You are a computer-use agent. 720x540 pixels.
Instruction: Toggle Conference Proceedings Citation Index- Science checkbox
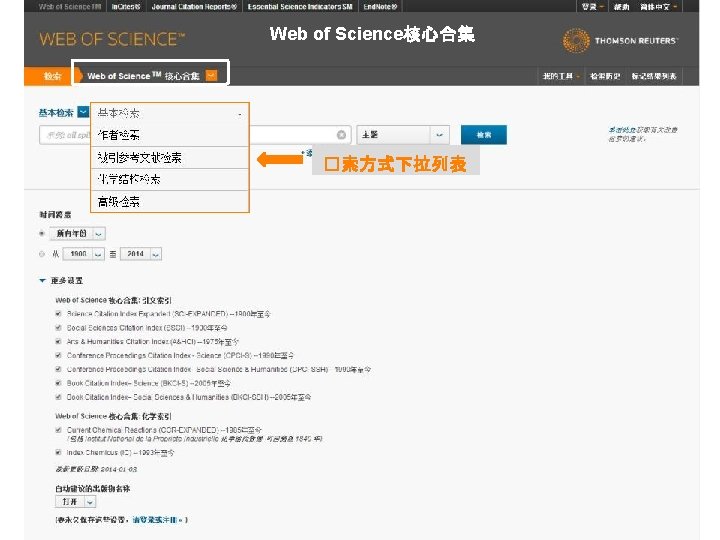[x=58, y=355]
